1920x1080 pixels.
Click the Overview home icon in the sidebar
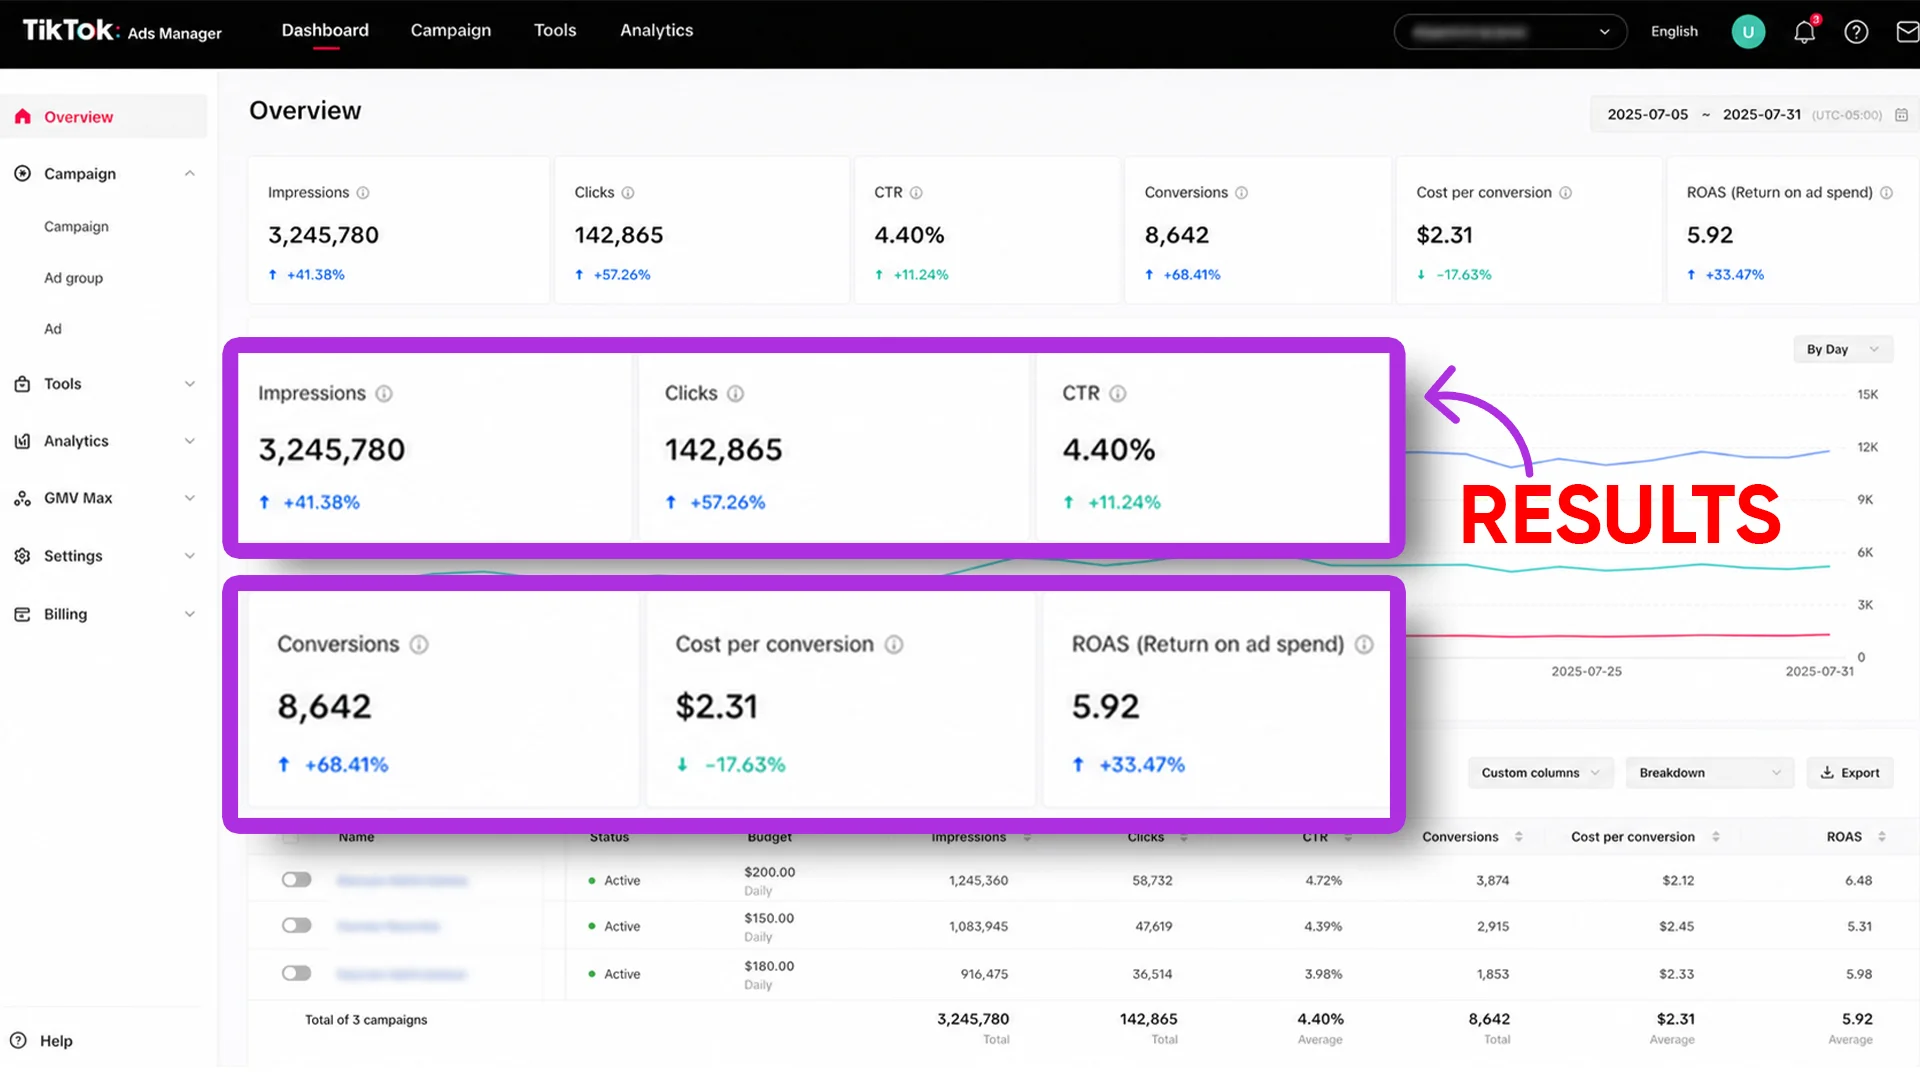(23, 117)
